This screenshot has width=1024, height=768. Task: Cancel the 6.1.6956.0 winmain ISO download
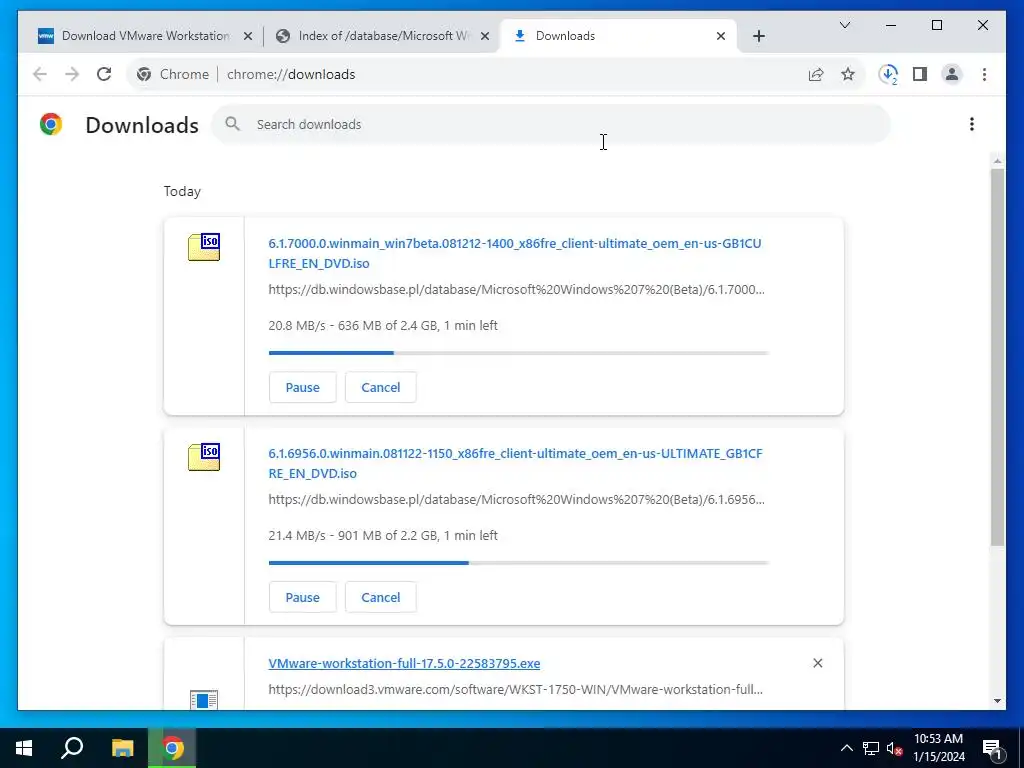[381, 597]
